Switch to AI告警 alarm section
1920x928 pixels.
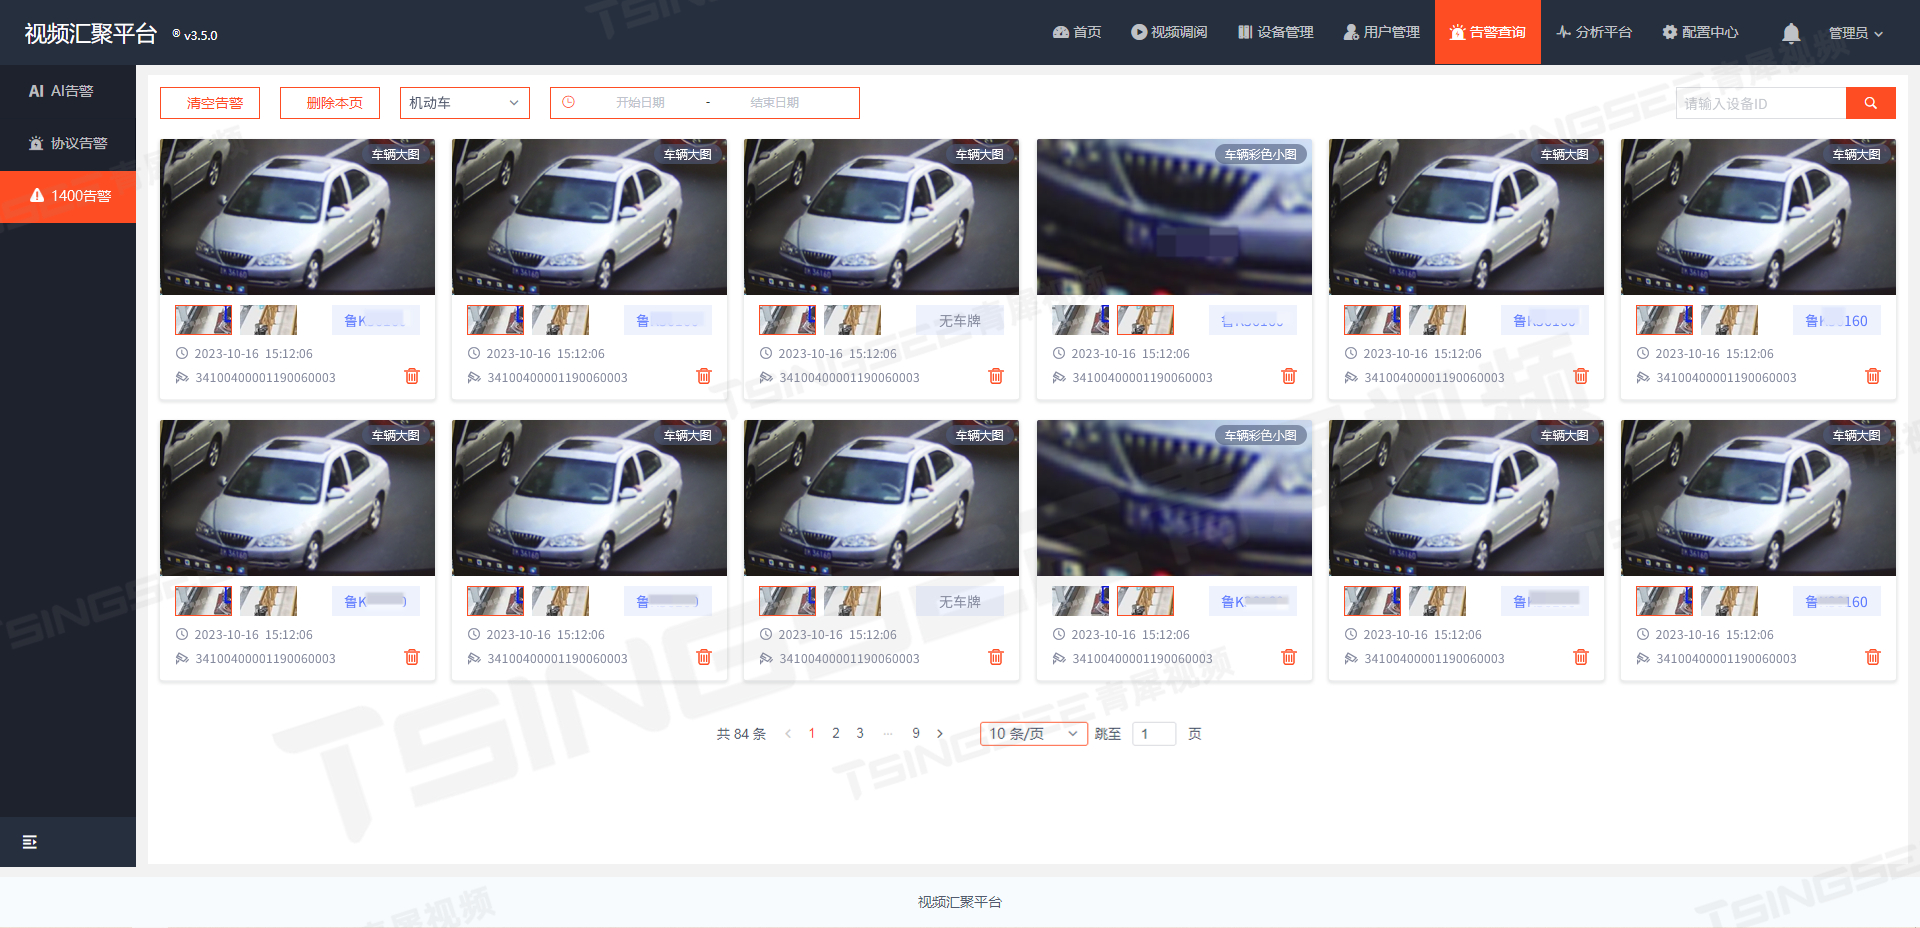click(x=67, y=90)
